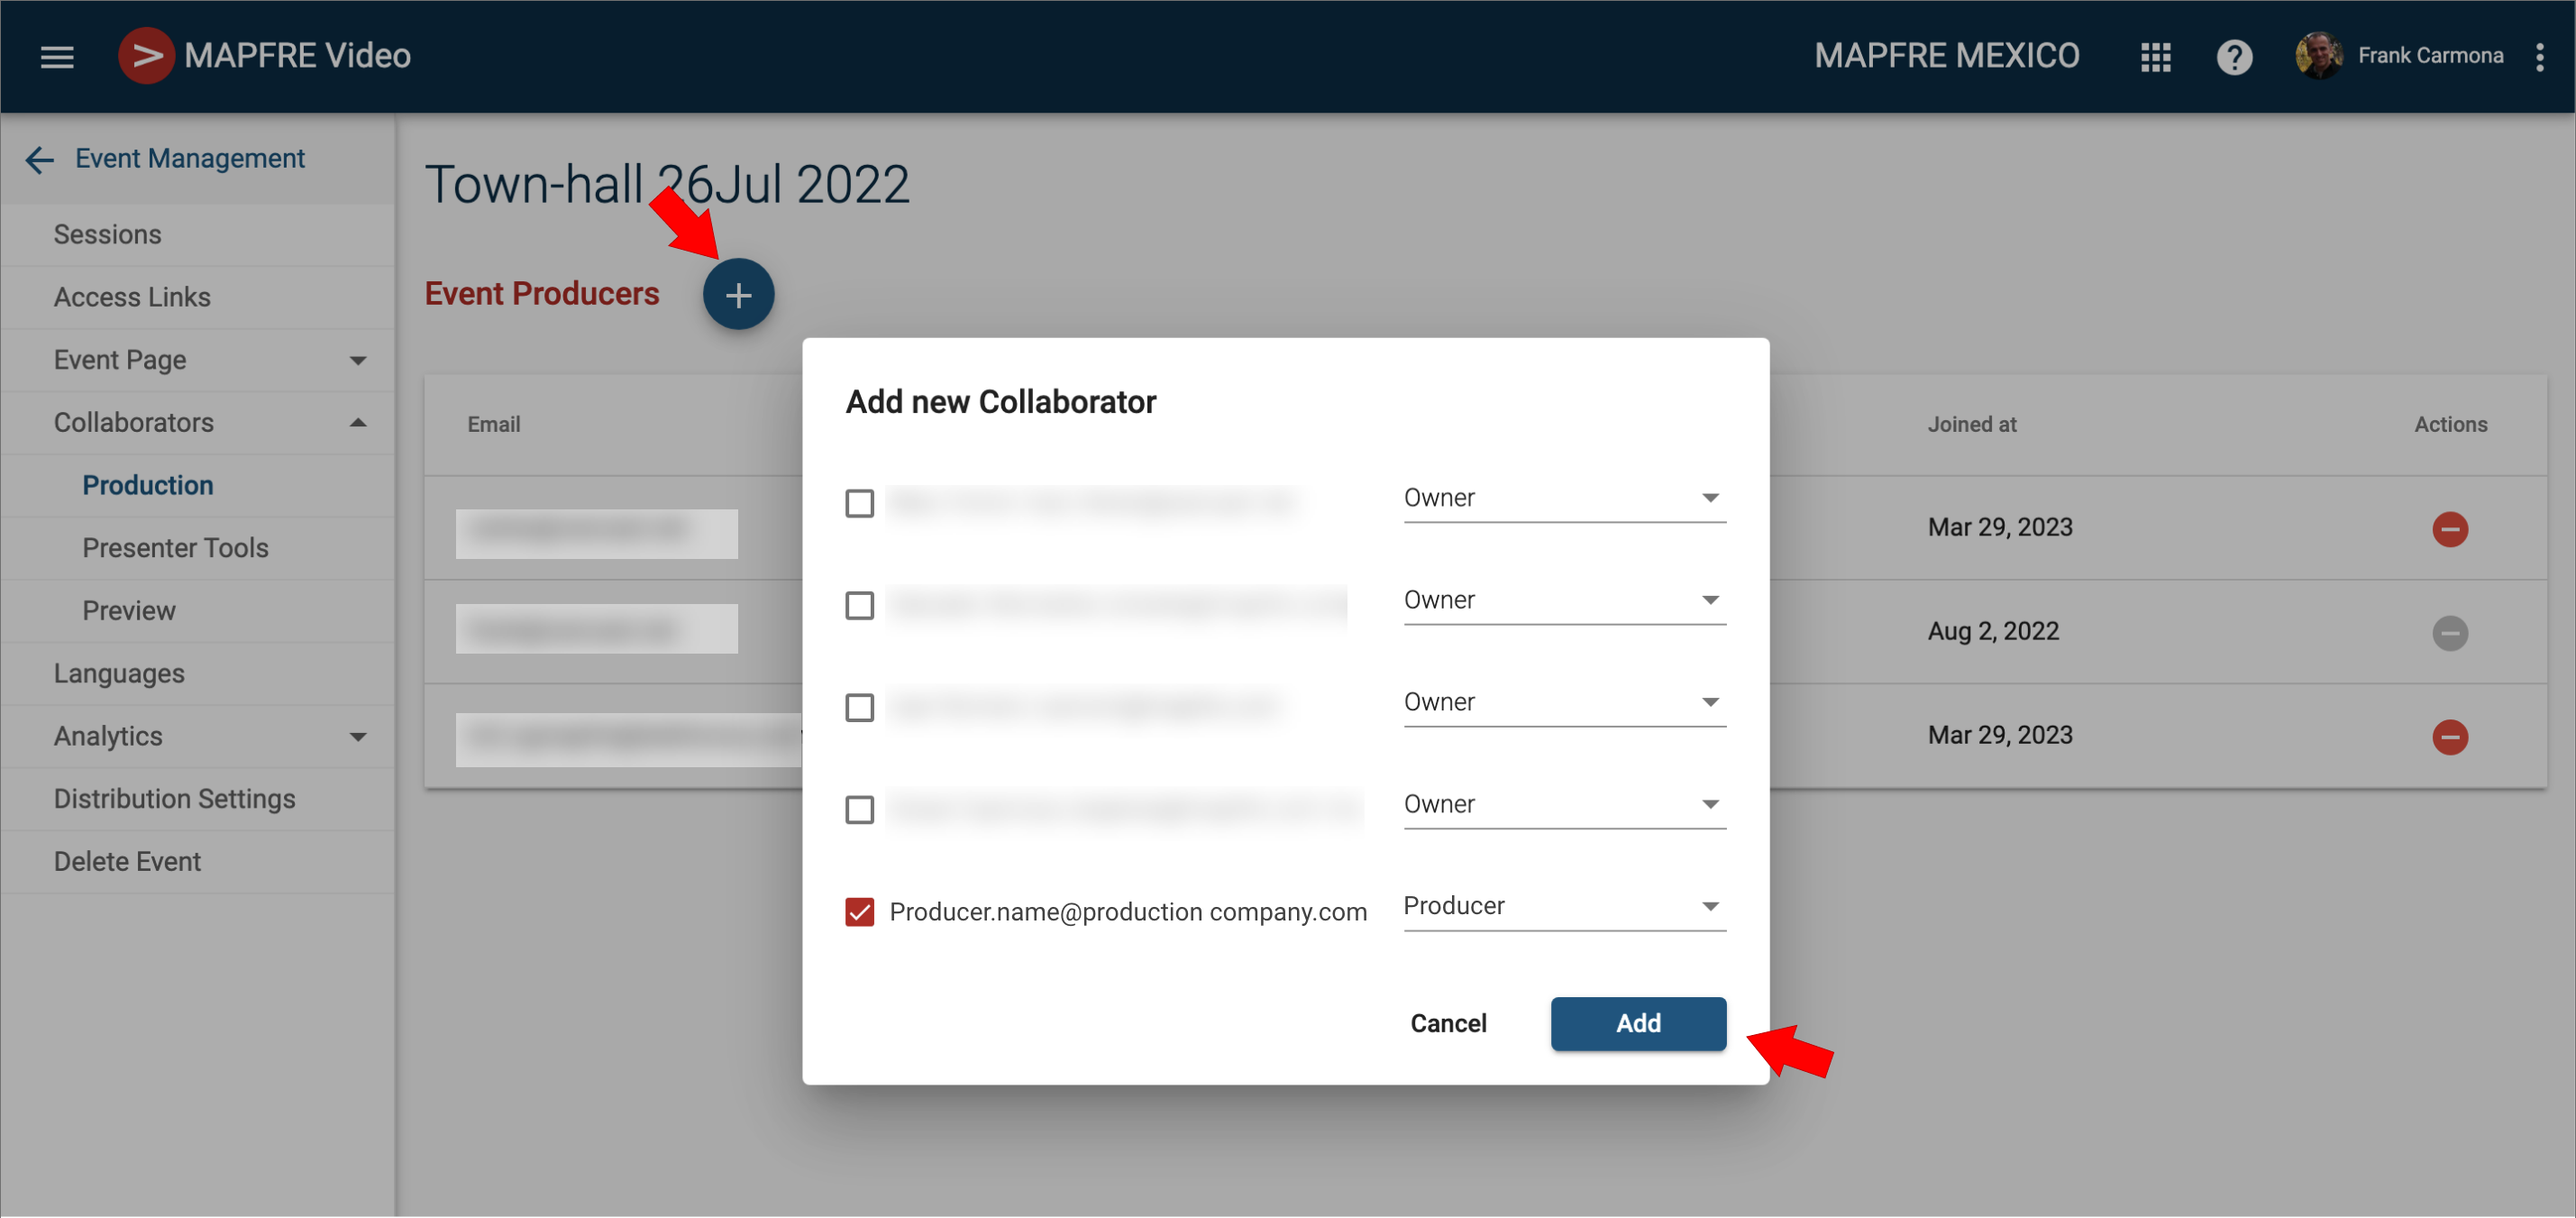The image size is (2576, 1218).
Task: Click the plus button beside Event Producers
Action: click(x=738, y=294)
